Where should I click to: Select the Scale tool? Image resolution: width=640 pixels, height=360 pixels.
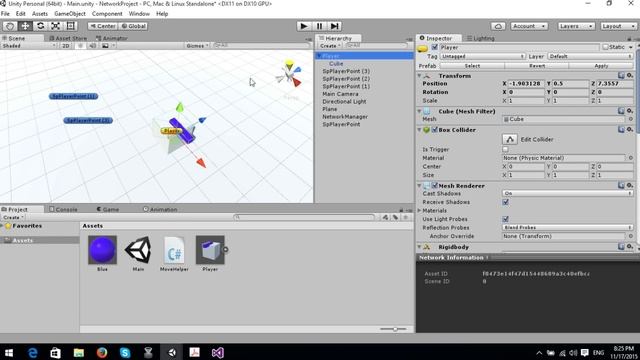[55, 26]
